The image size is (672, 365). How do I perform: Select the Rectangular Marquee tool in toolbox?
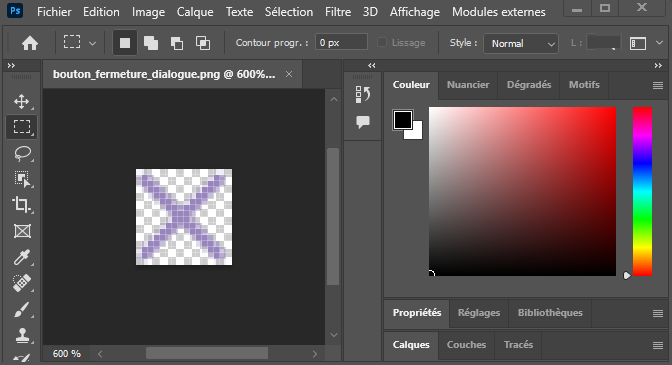[x=21, y=127]
